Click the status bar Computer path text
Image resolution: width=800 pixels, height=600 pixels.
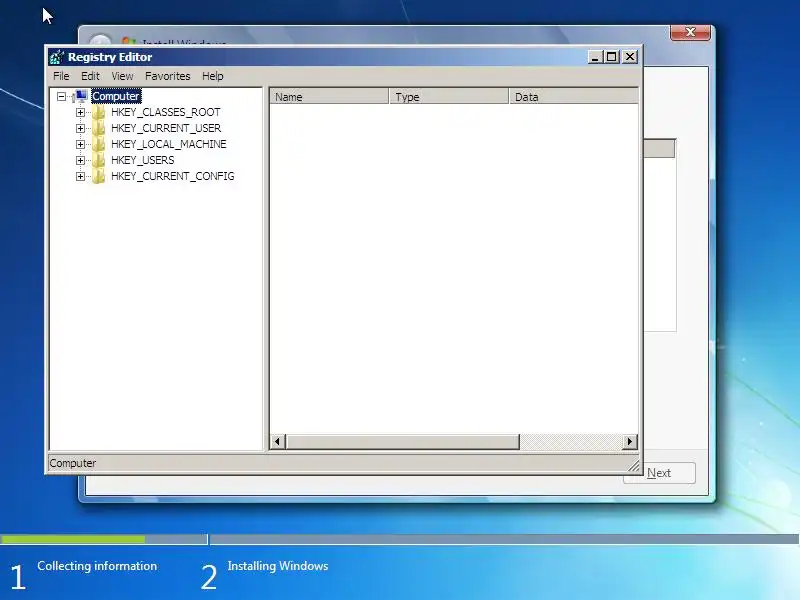[x=72, y=463]
